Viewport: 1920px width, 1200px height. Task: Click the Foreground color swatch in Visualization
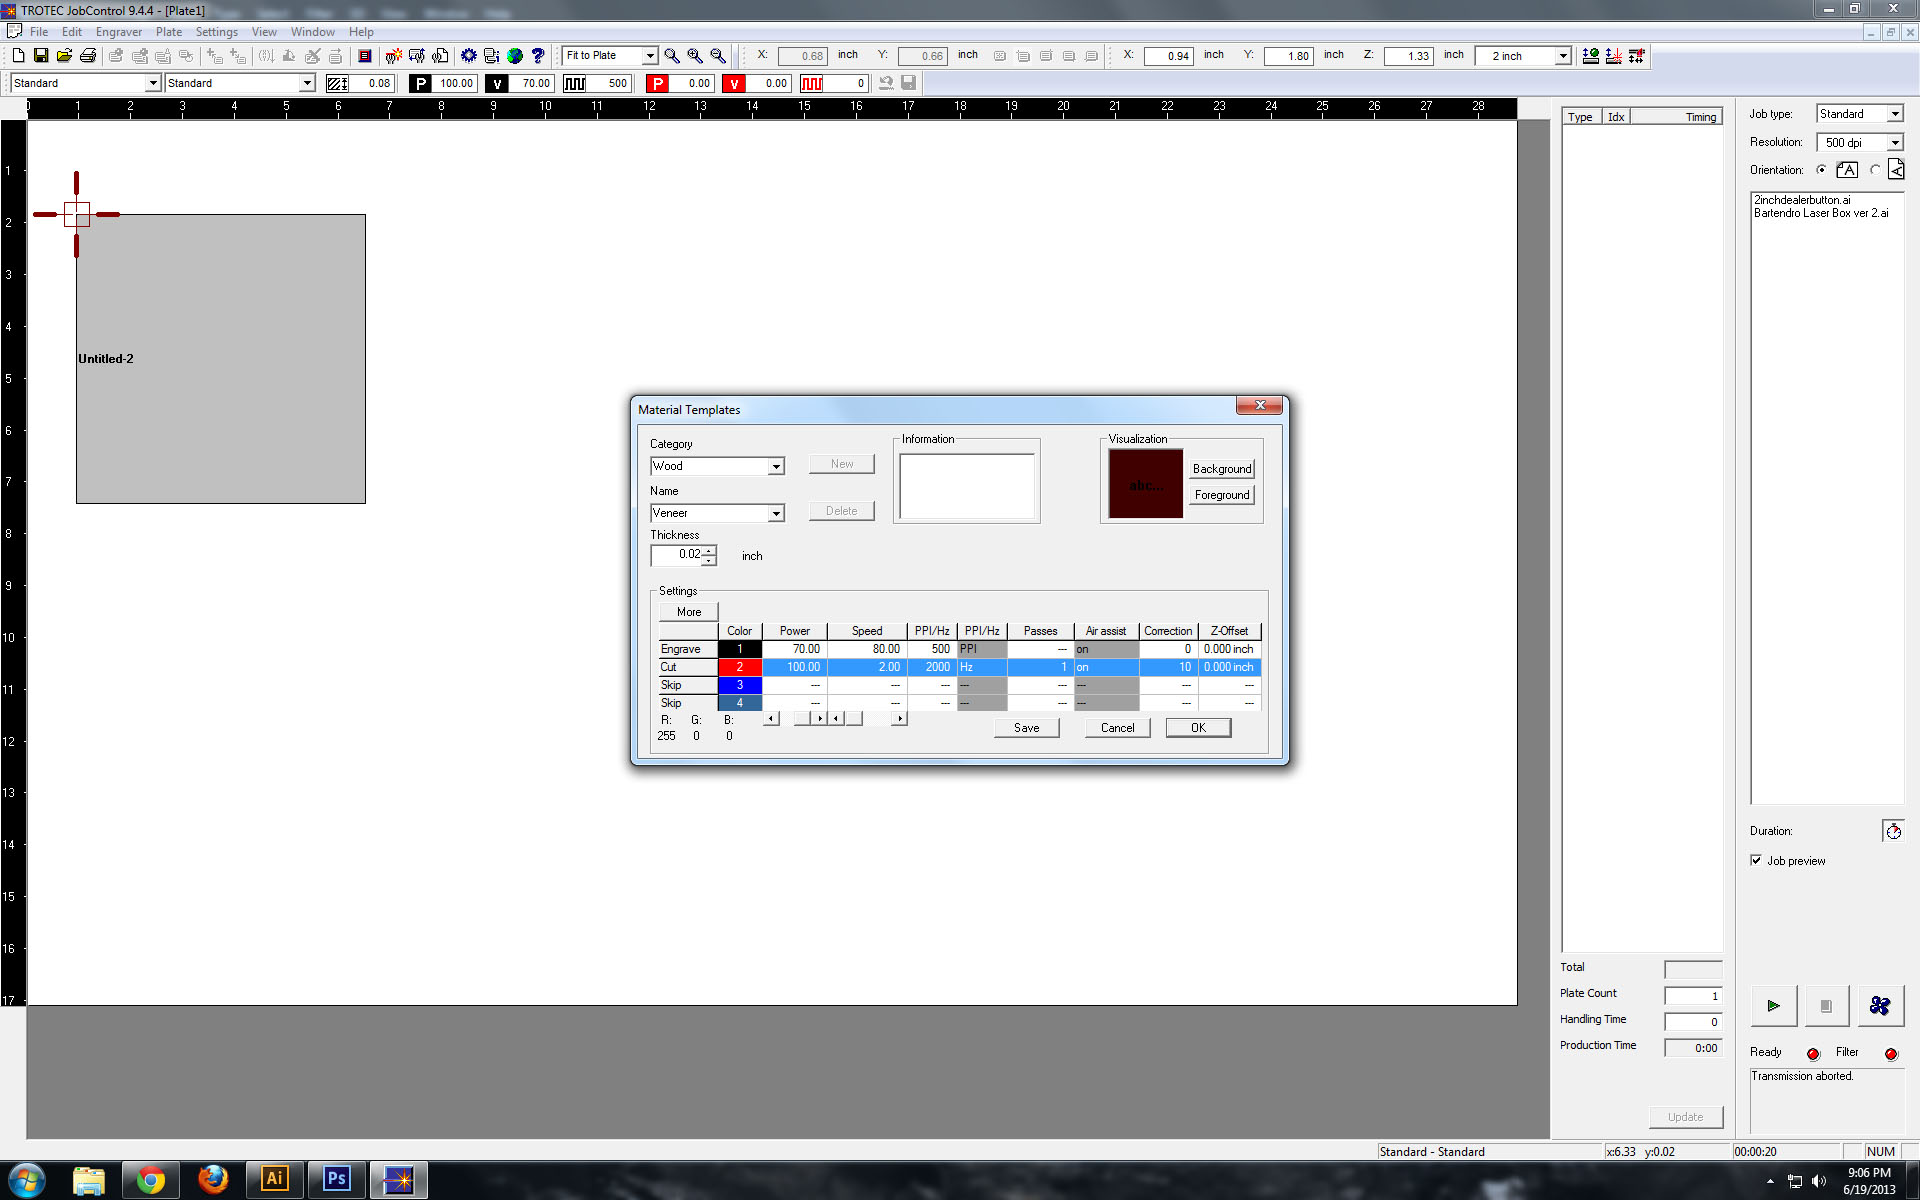click(1222, 494)
